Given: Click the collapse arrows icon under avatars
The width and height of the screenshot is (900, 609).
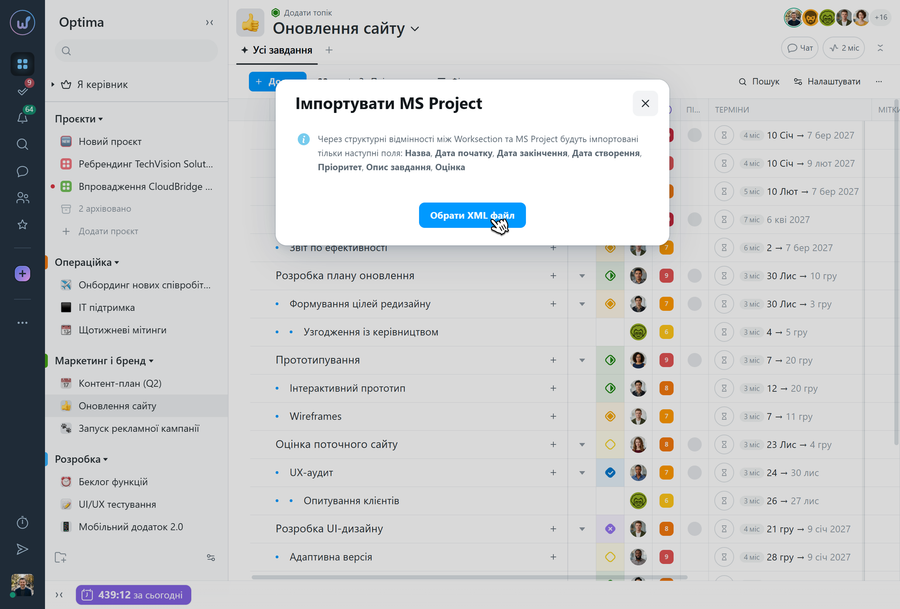Looking at the screenshot, I should [880, 48].
